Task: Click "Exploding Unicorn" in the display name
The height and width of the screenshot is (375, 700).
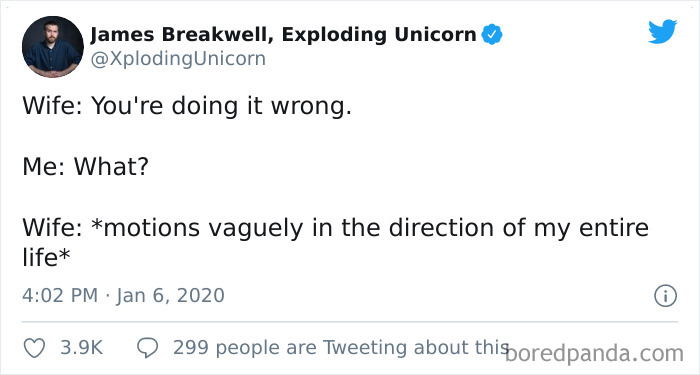Action: [x=379, y=34]
